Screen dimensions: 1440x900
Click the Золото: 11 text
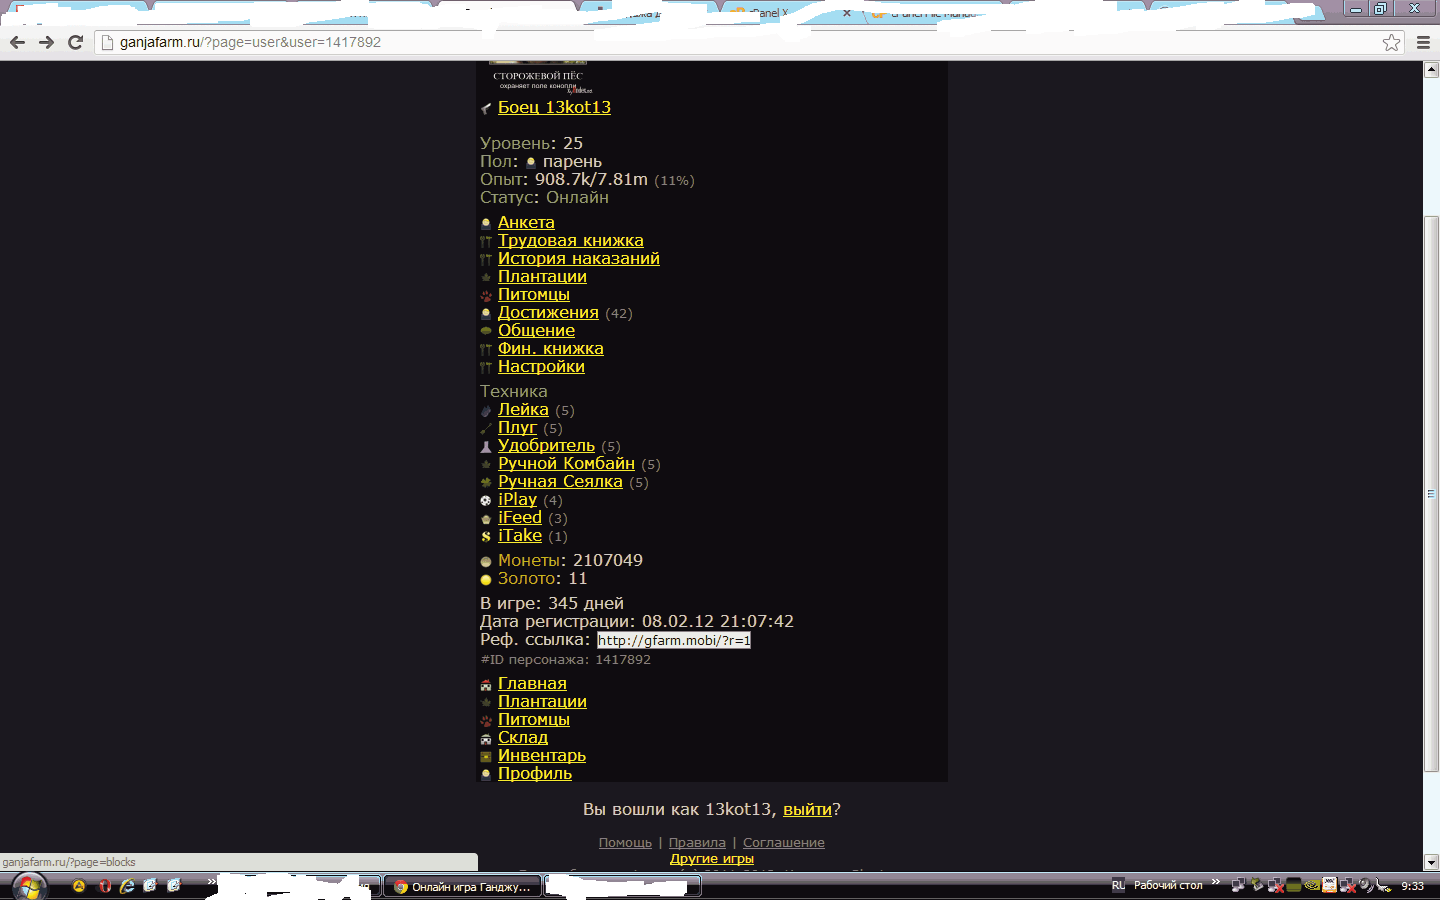543,578
